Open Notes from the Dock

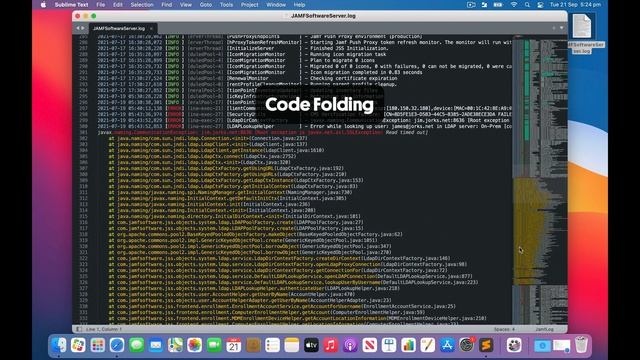(292, 345)
